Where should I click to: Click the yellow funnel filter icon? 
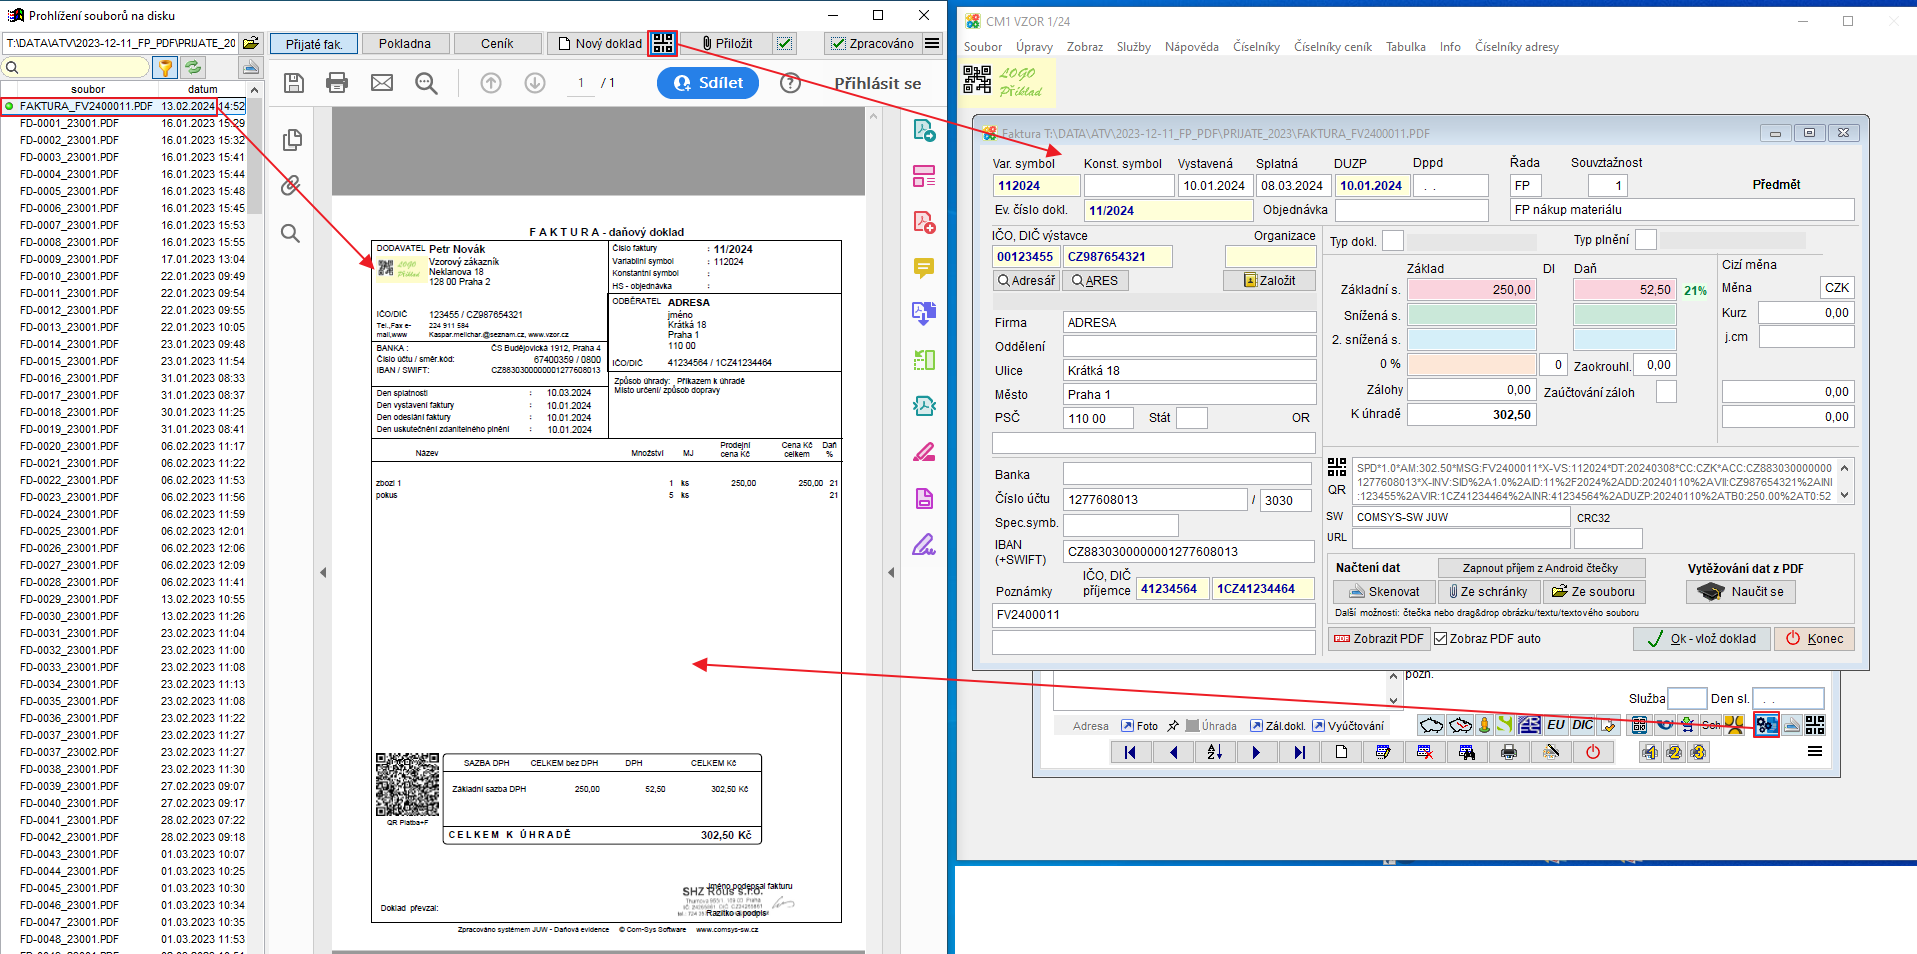point(165,67)
